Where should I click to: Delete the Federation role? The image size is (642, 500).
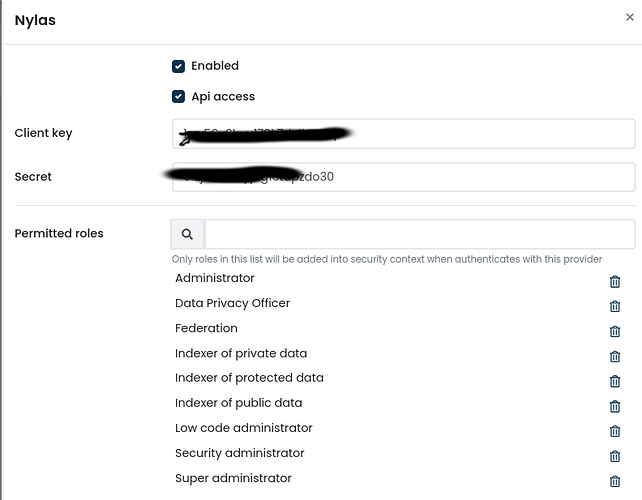[615, 331]
